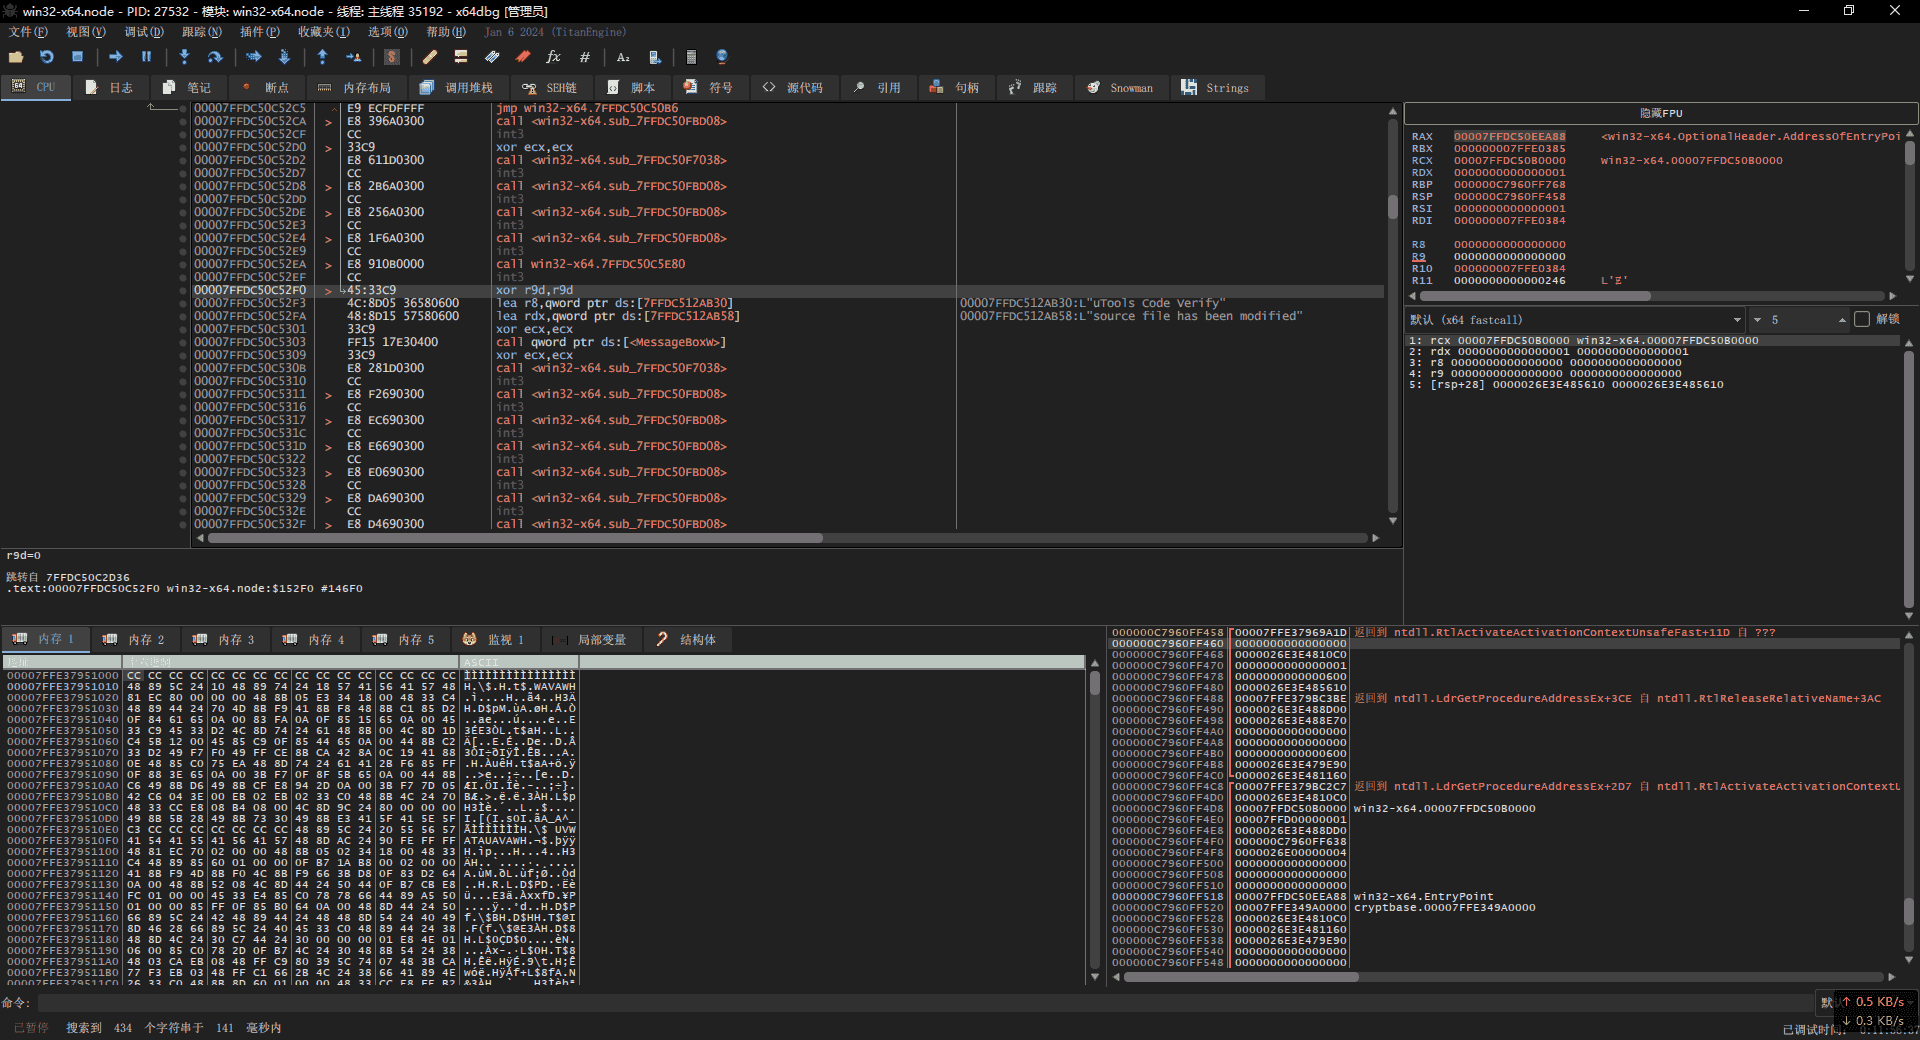
Task: Open the 文件(F) menu
Action: pyautogui.click(x=28, y=32)
